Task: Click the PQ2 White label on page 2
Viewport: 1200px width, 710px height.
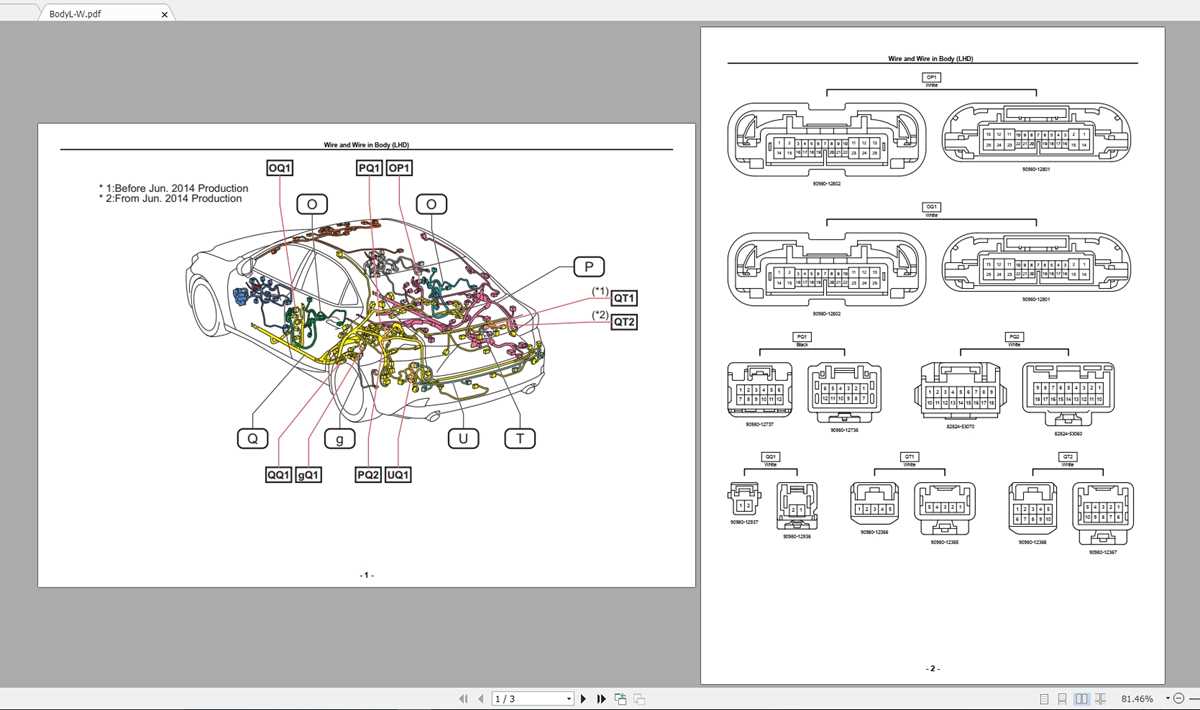Action: click(1015, 339)
